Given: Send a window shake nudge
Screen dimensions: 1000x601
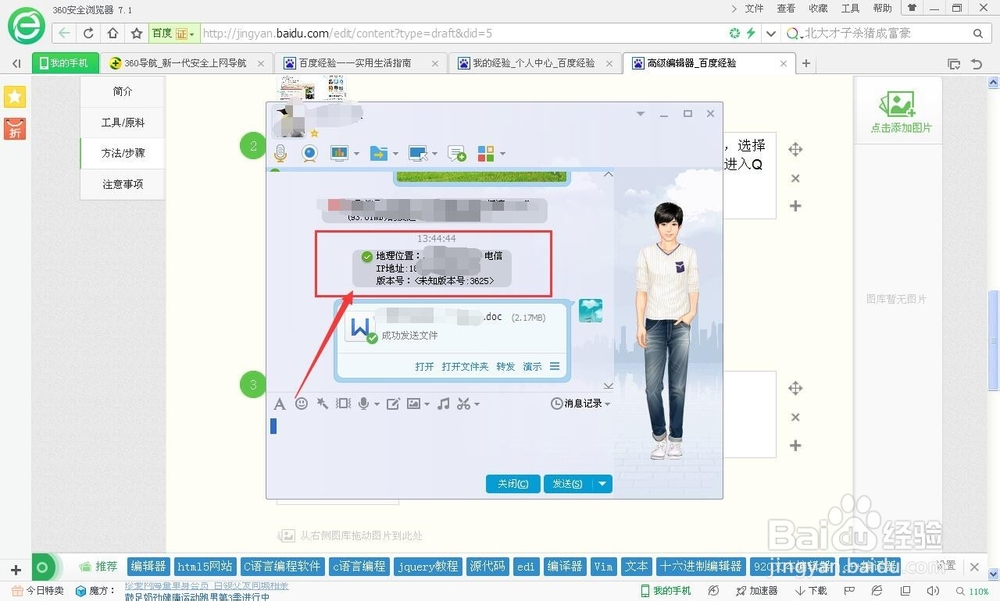Looking at the screenshot, I should point(343,403).
